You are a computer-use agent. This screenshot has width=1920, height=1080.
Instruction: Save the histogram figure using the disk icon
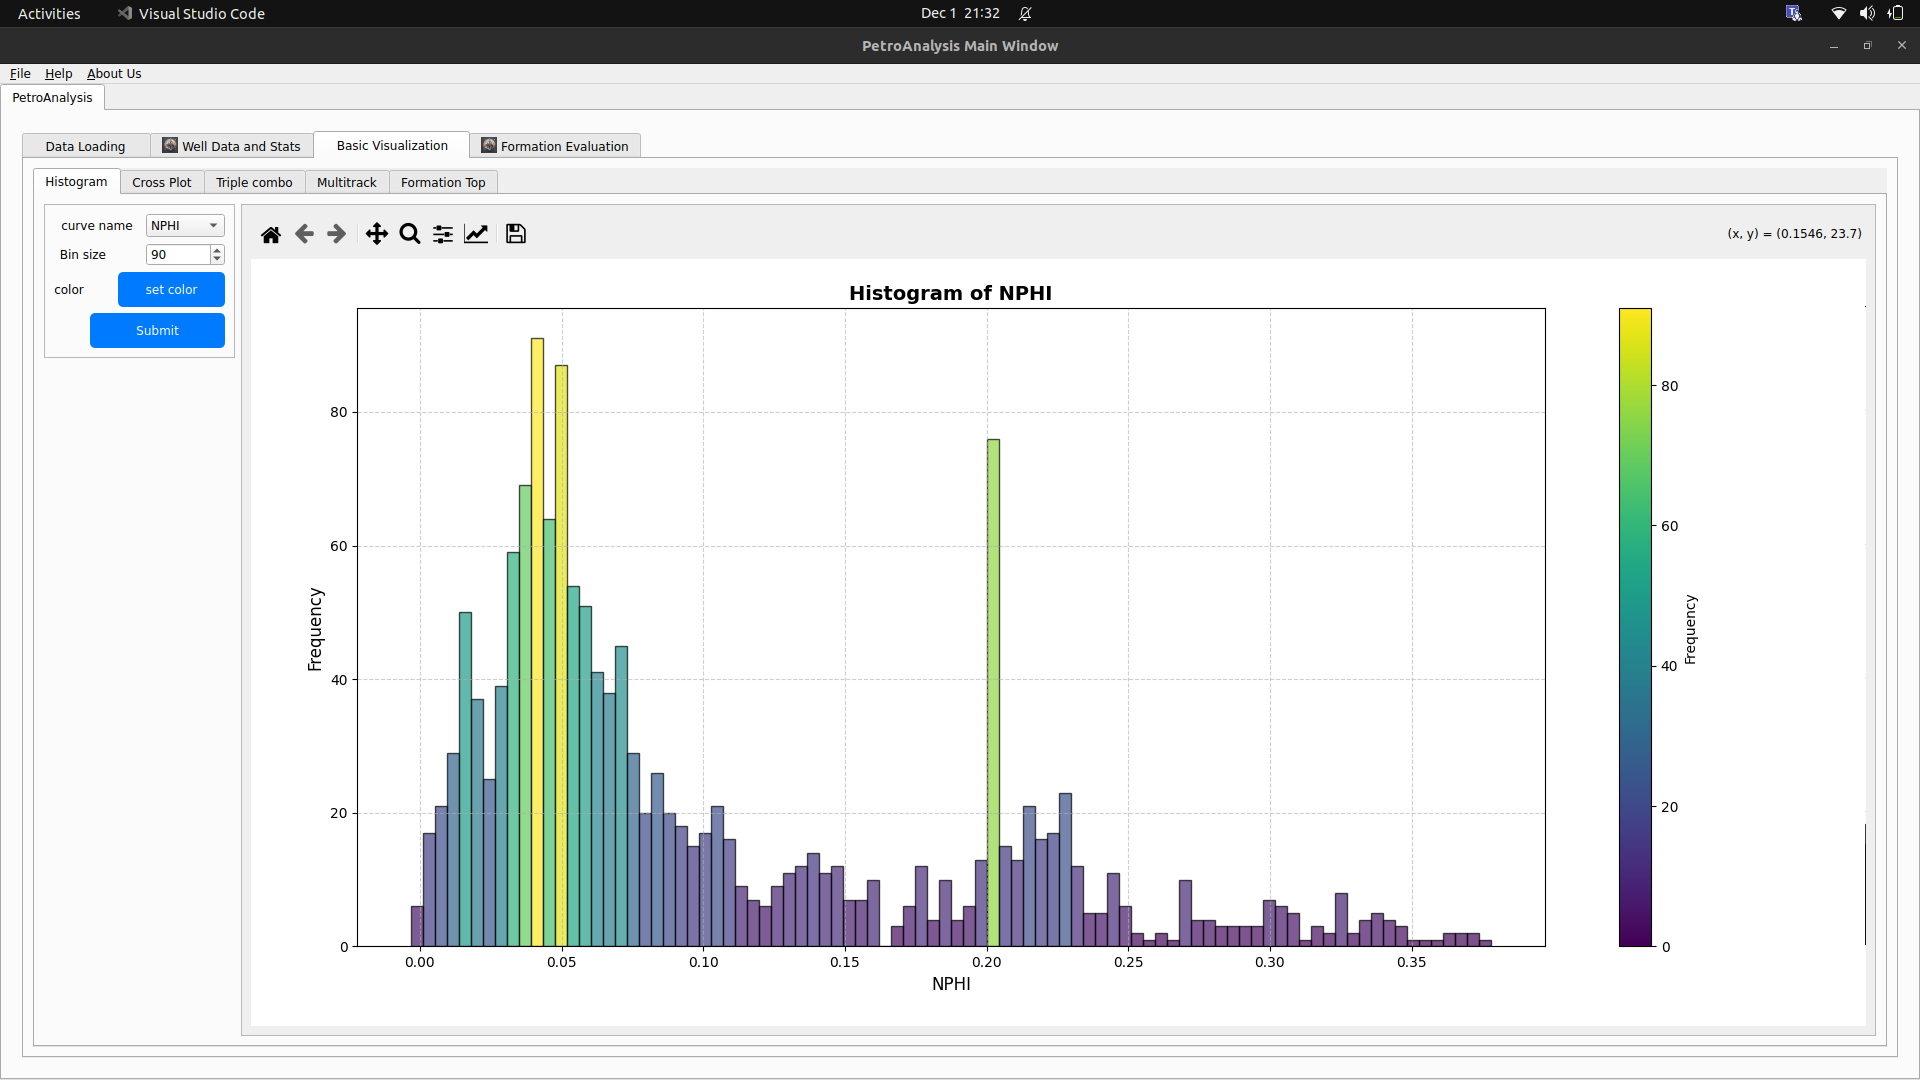[514, 234]
